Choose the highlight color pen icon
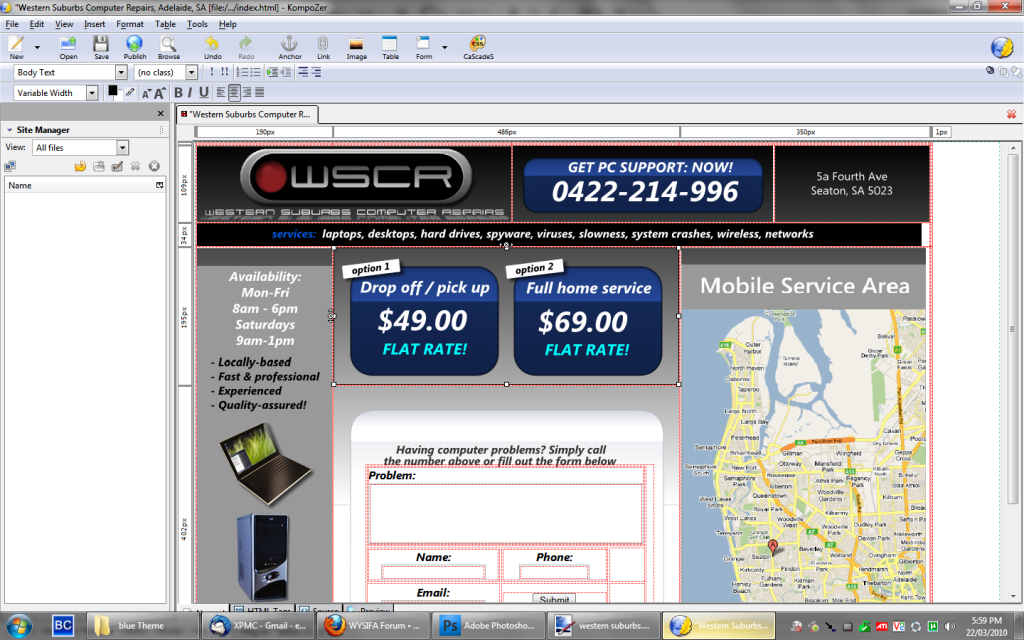Viewport: 1024px width, 640px height. click(x=130, y=93)
